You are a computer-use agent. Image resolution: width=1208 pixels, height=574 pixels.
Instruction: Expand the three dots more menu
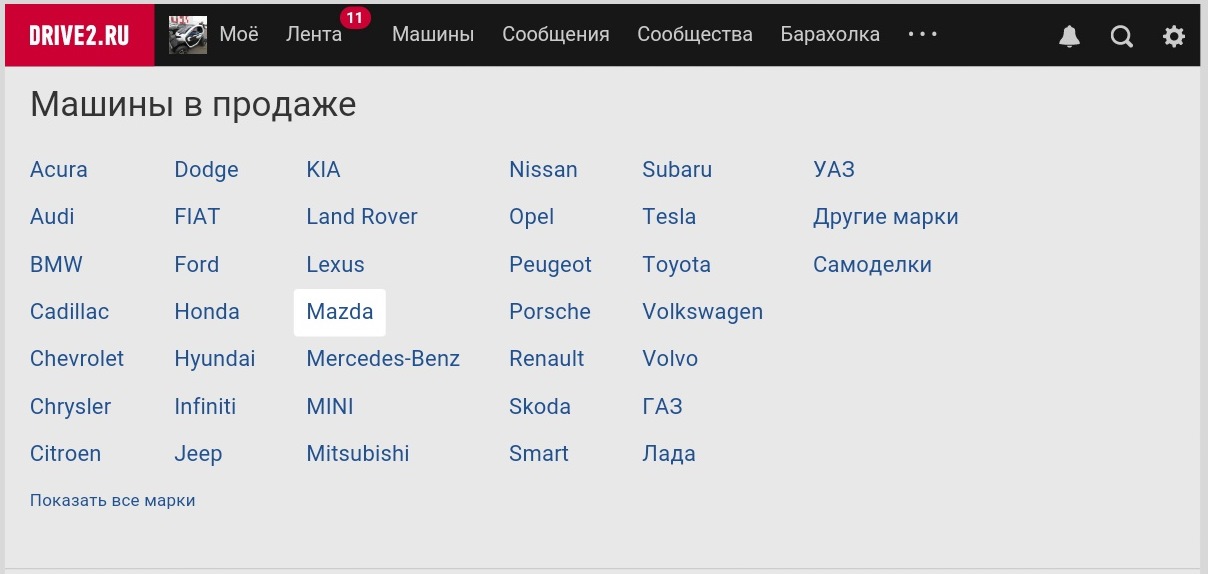click(922, 34)
